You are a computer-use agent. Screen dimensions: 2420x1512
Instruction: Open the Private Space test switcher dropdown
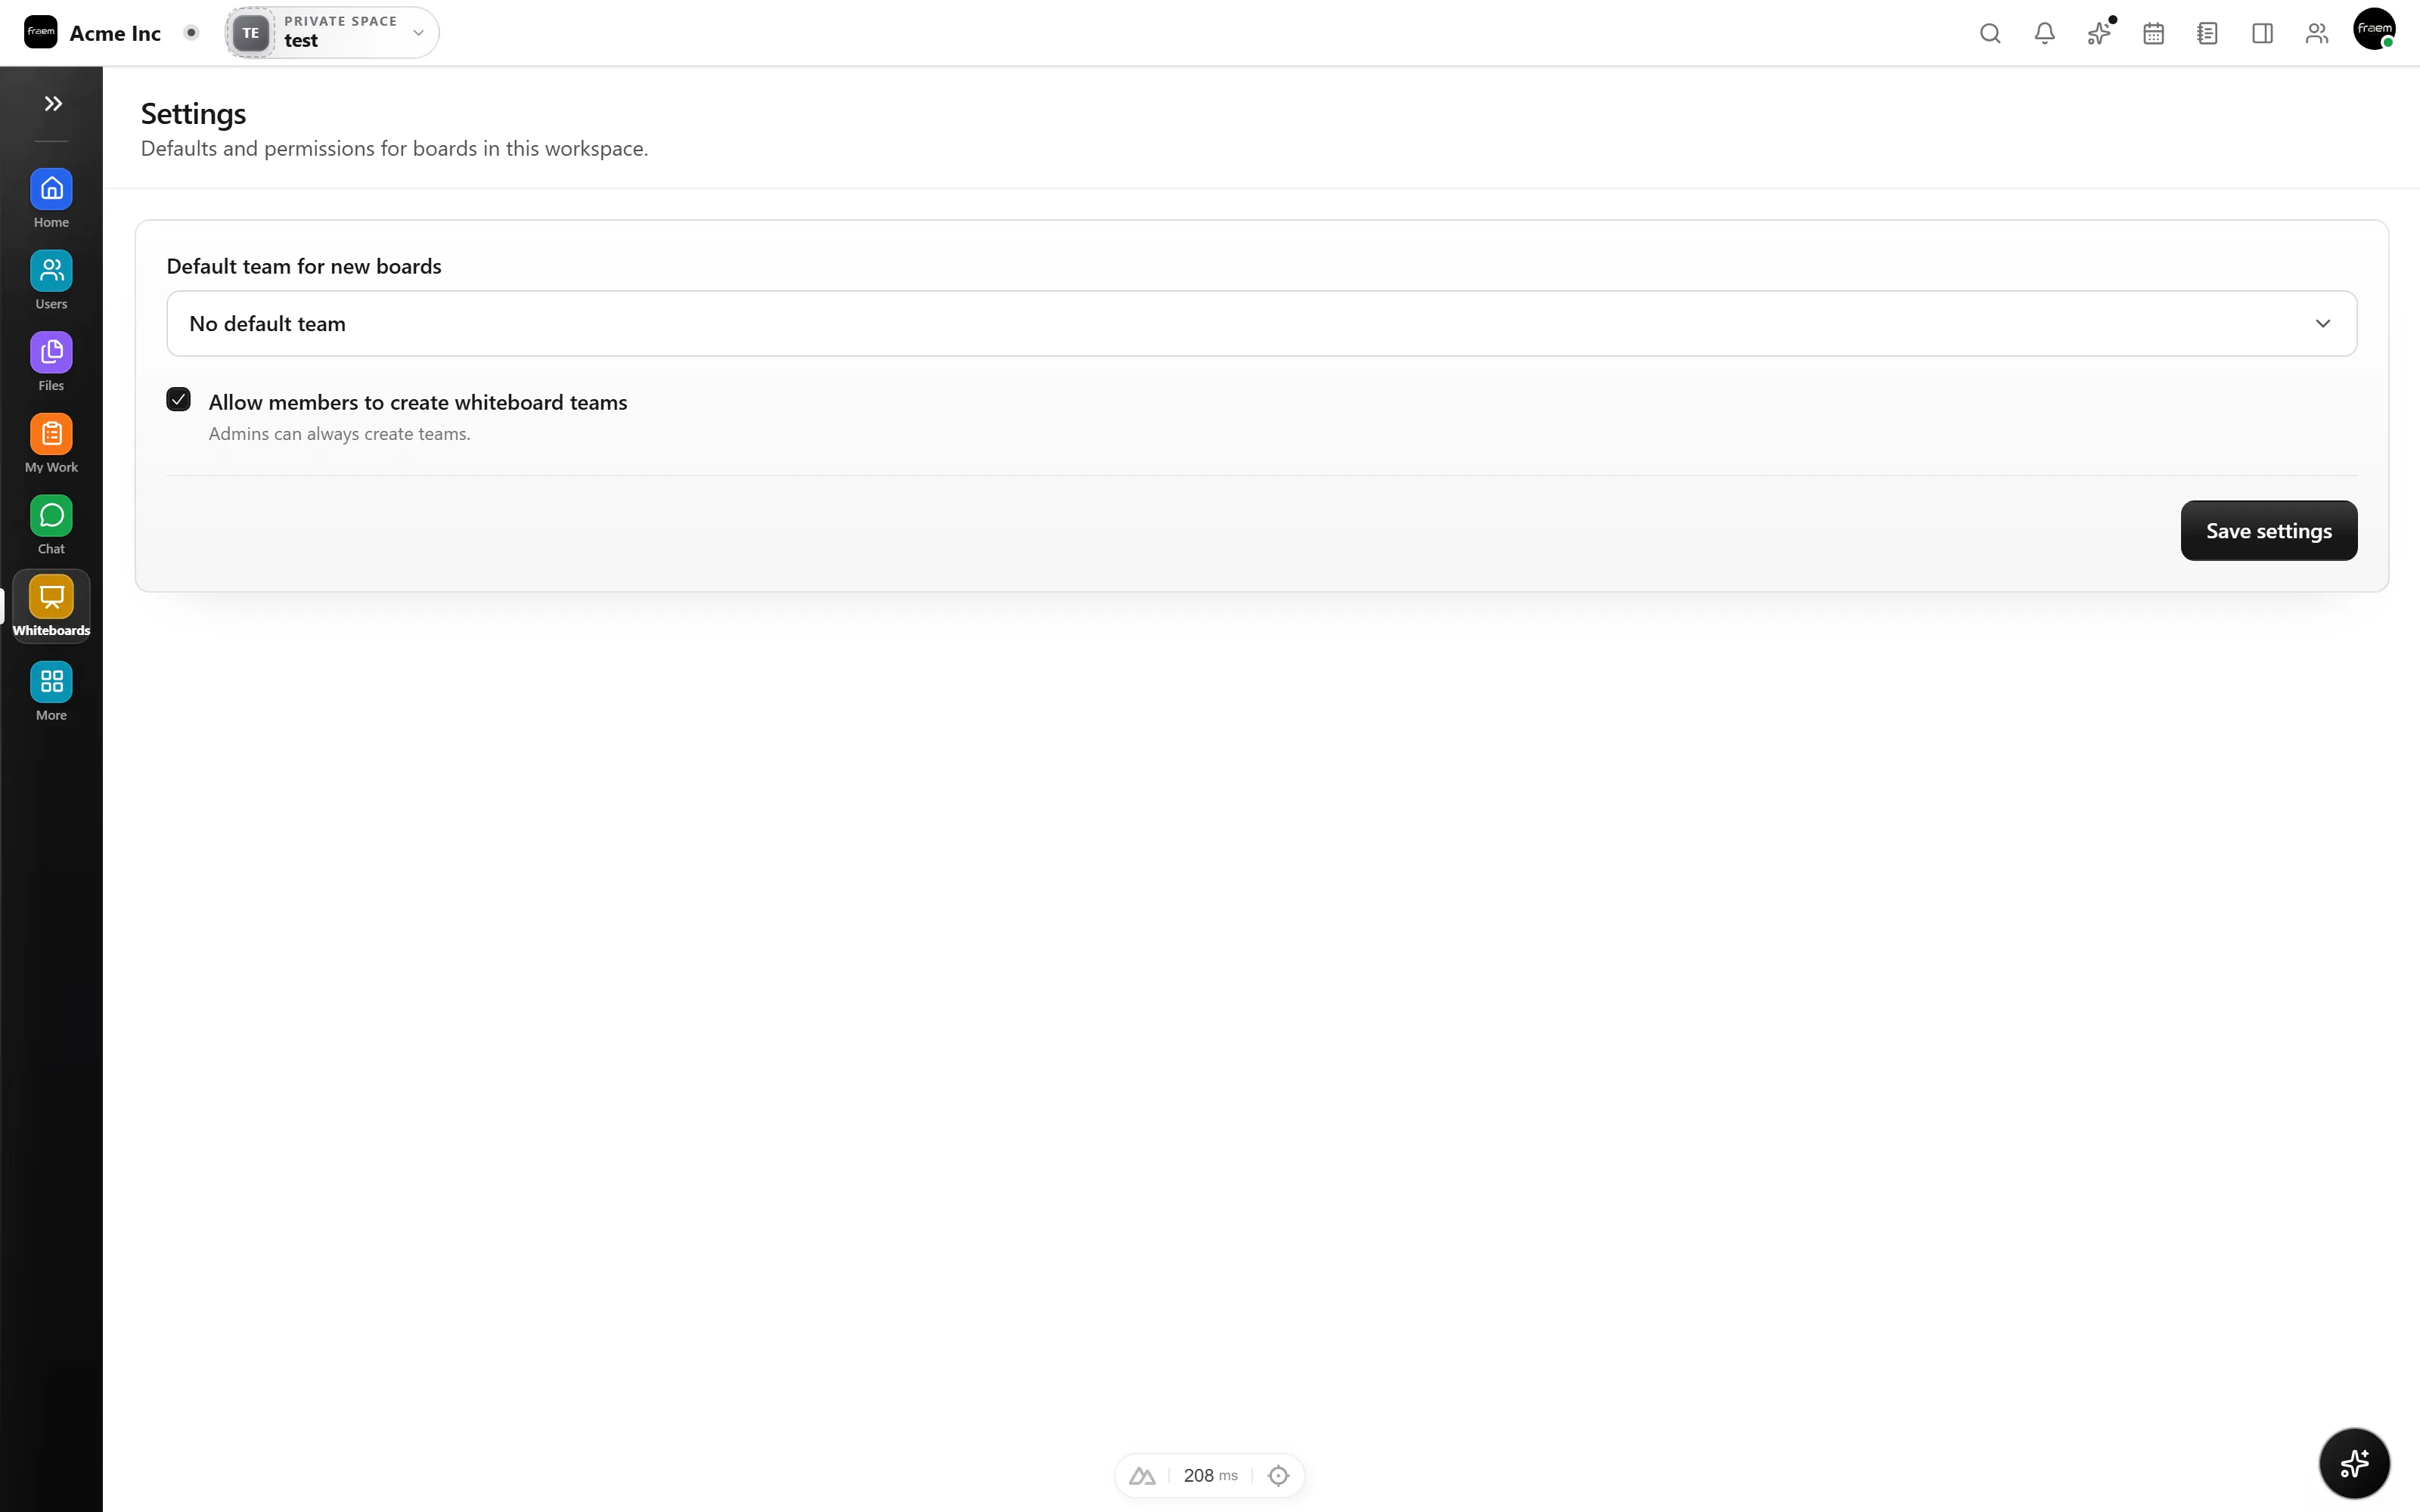click(332, 32)
